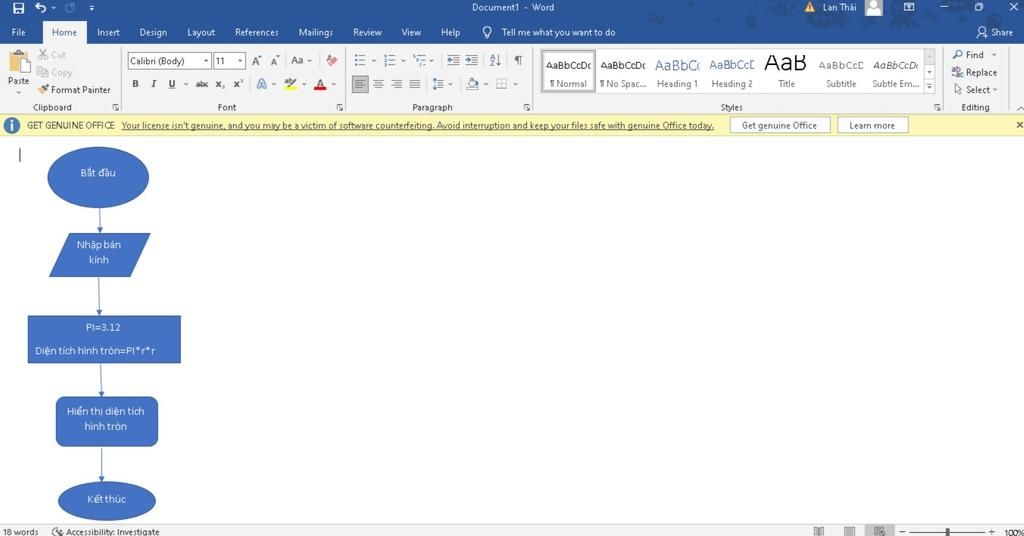This screenshot has height=536, width=1024.
Task: Click the 18 words count in status bar
Action: point(21,531)
